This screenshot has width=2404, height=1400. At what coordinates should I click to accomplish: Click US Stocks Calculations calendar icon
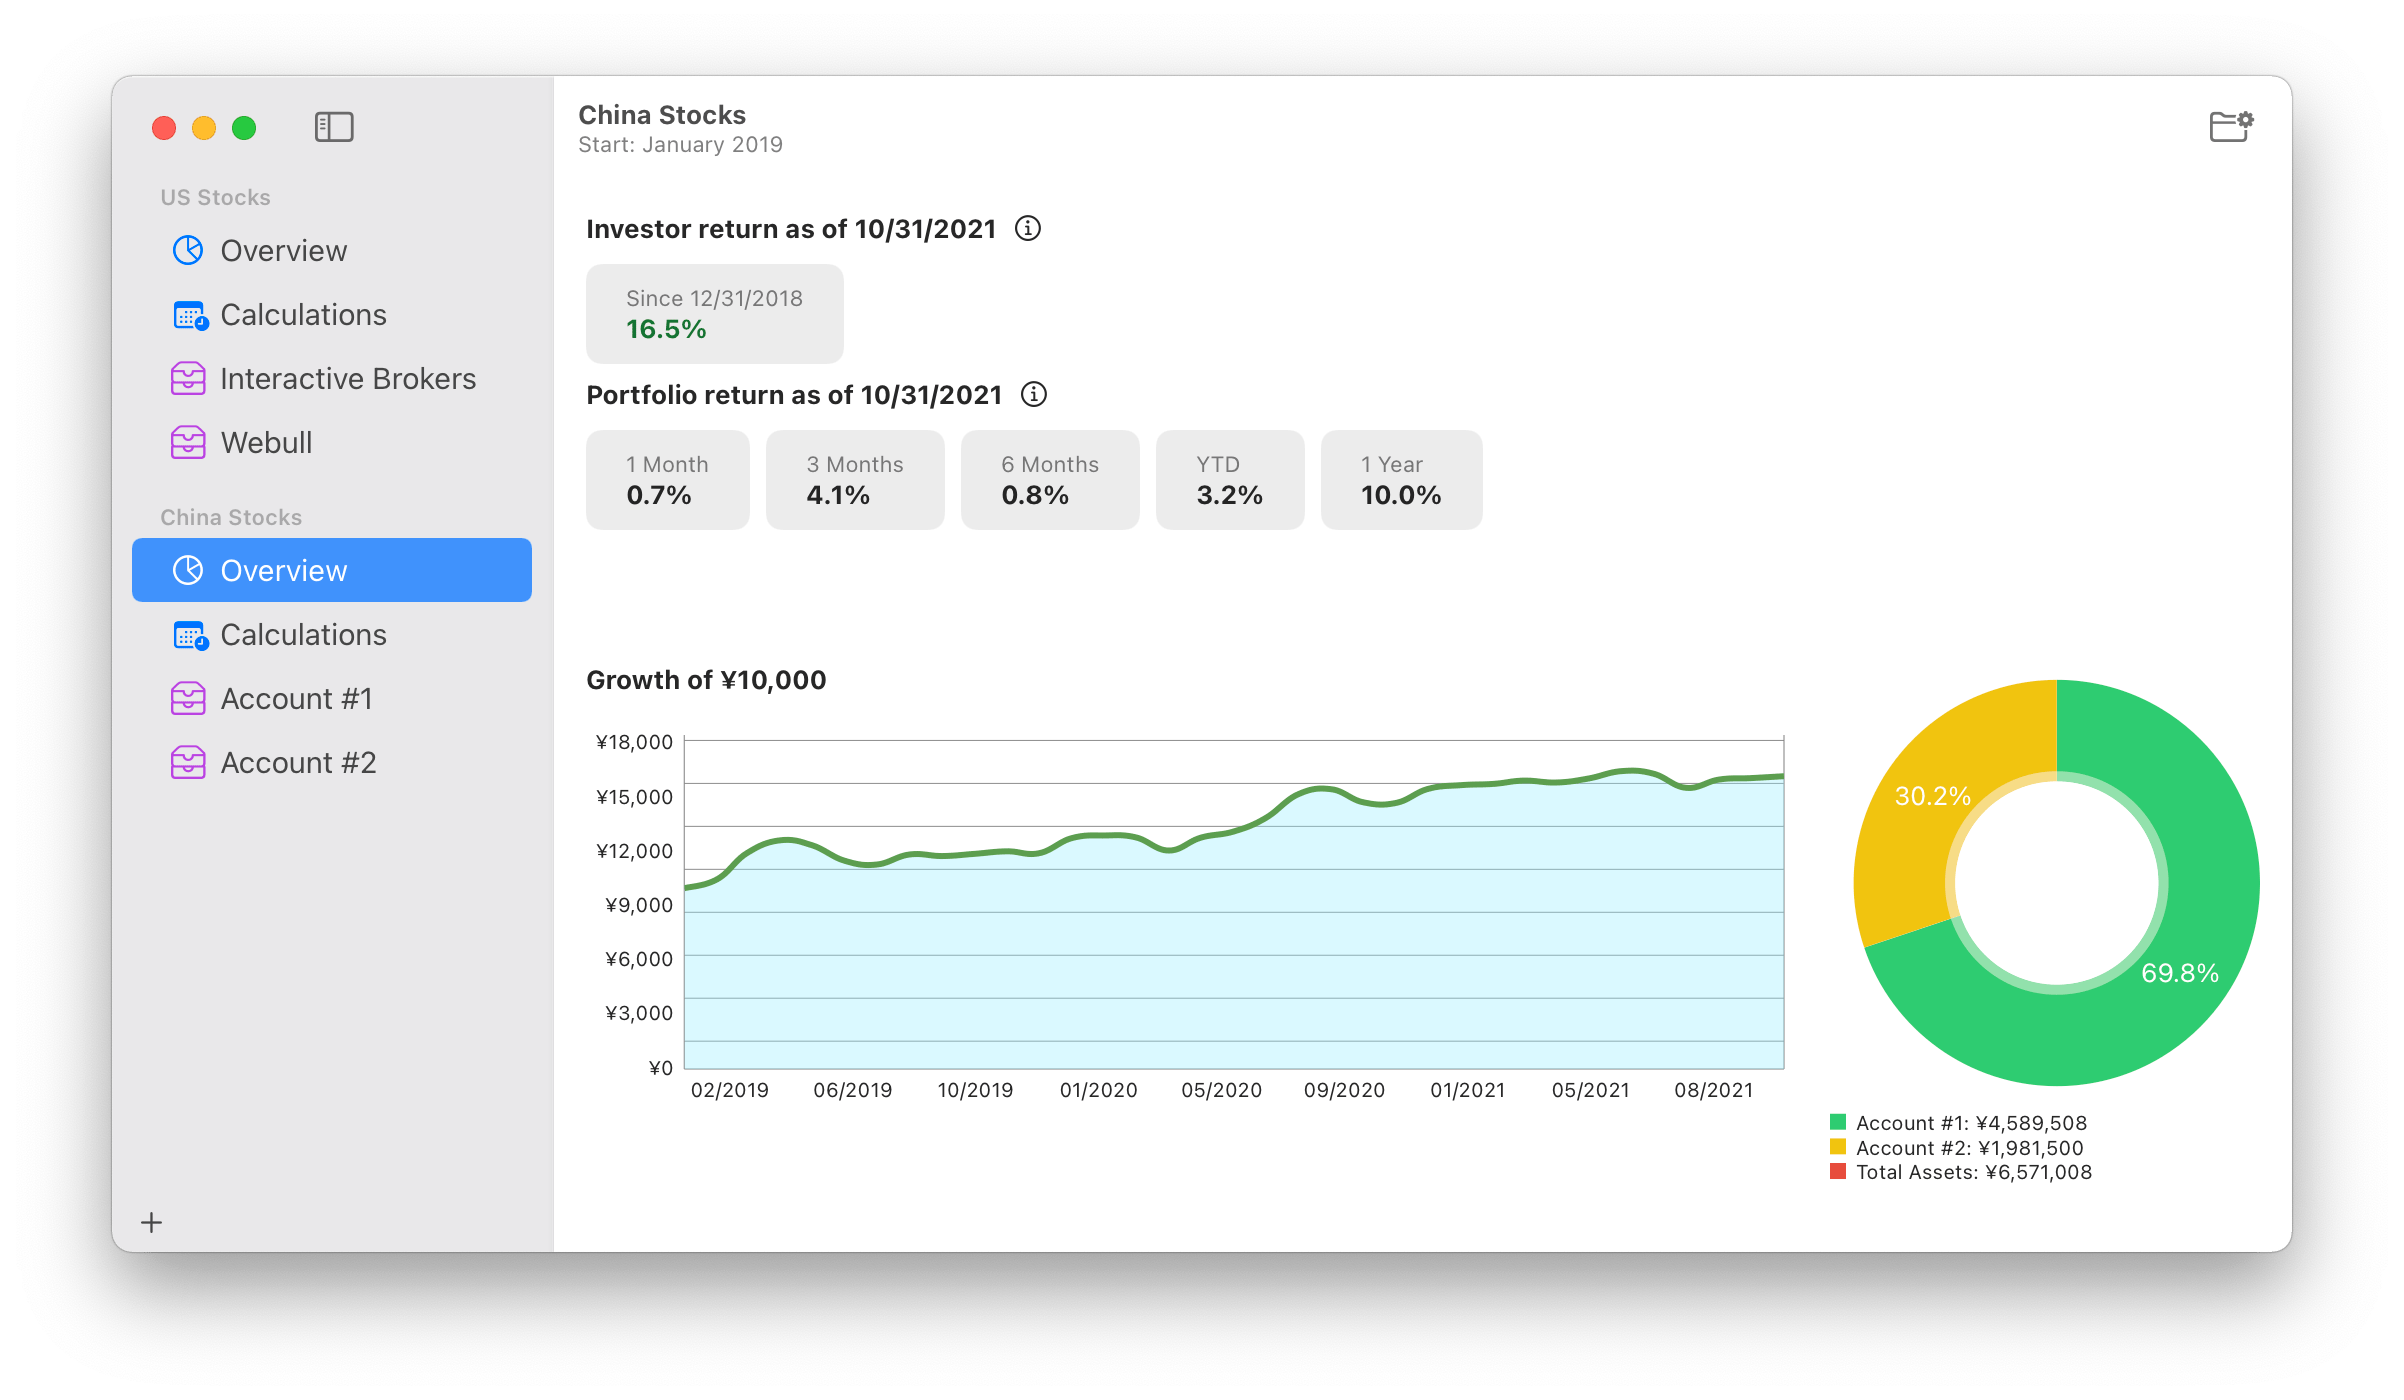click(x=189, y=315)
